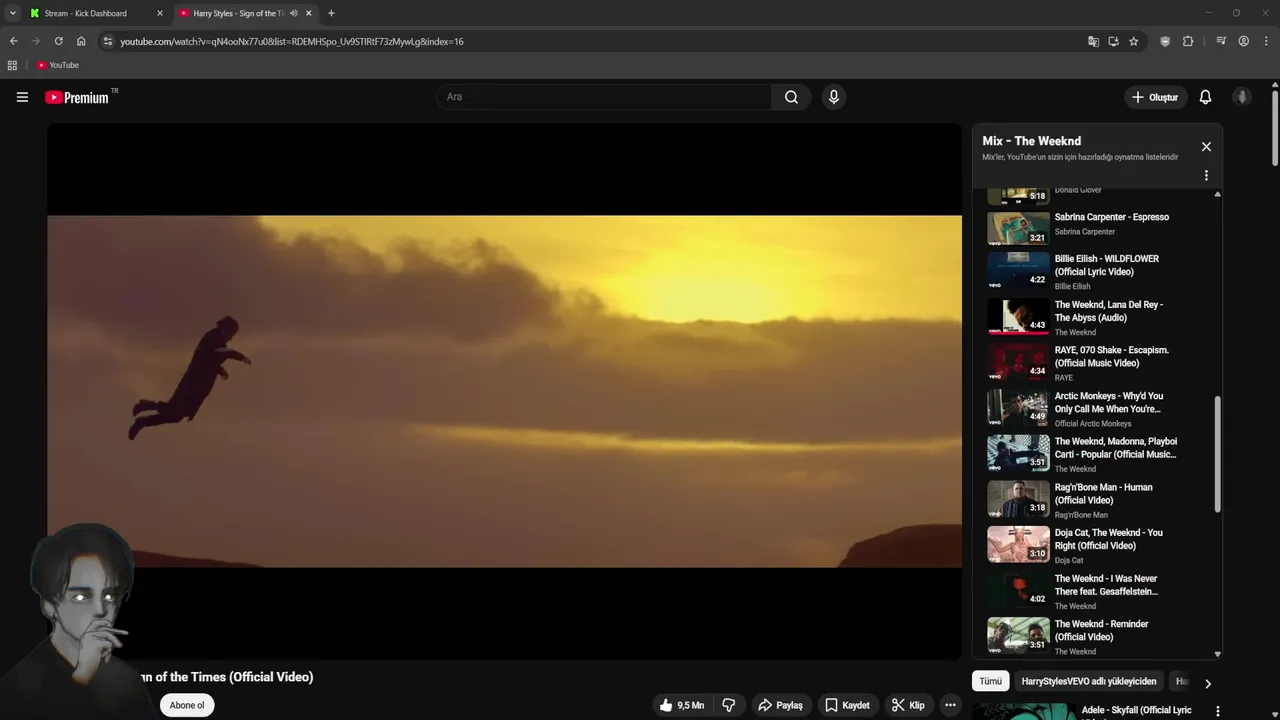Open the Mix playlist three-dot options menu

1206,175
